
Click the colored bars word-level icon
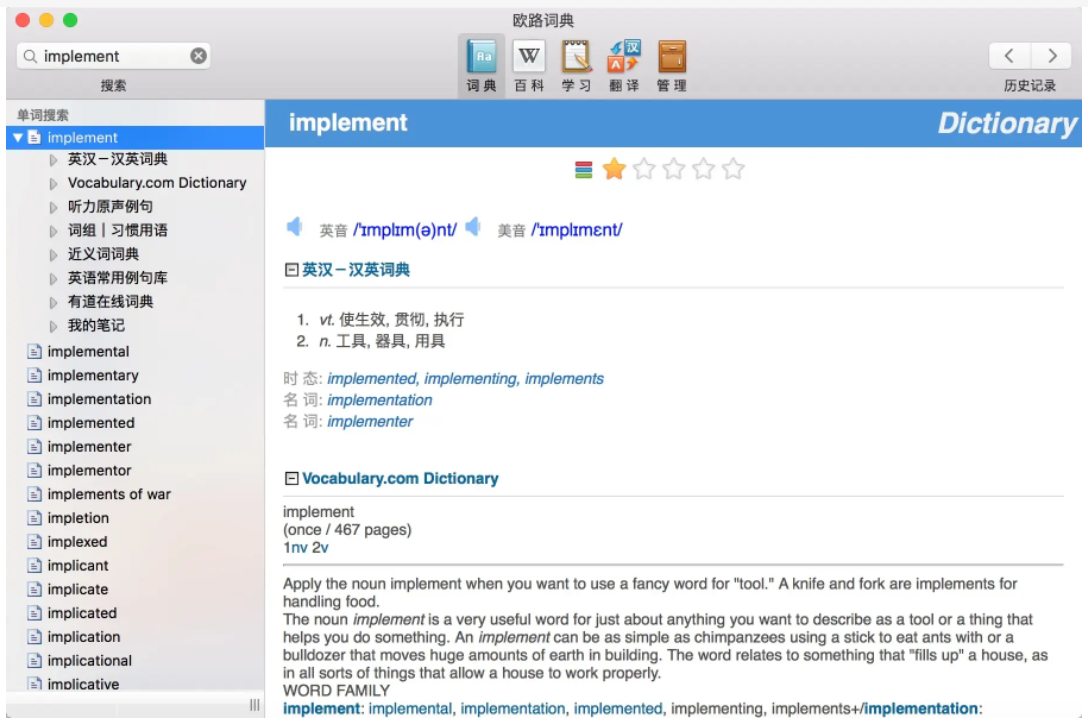tap(584, 169)
